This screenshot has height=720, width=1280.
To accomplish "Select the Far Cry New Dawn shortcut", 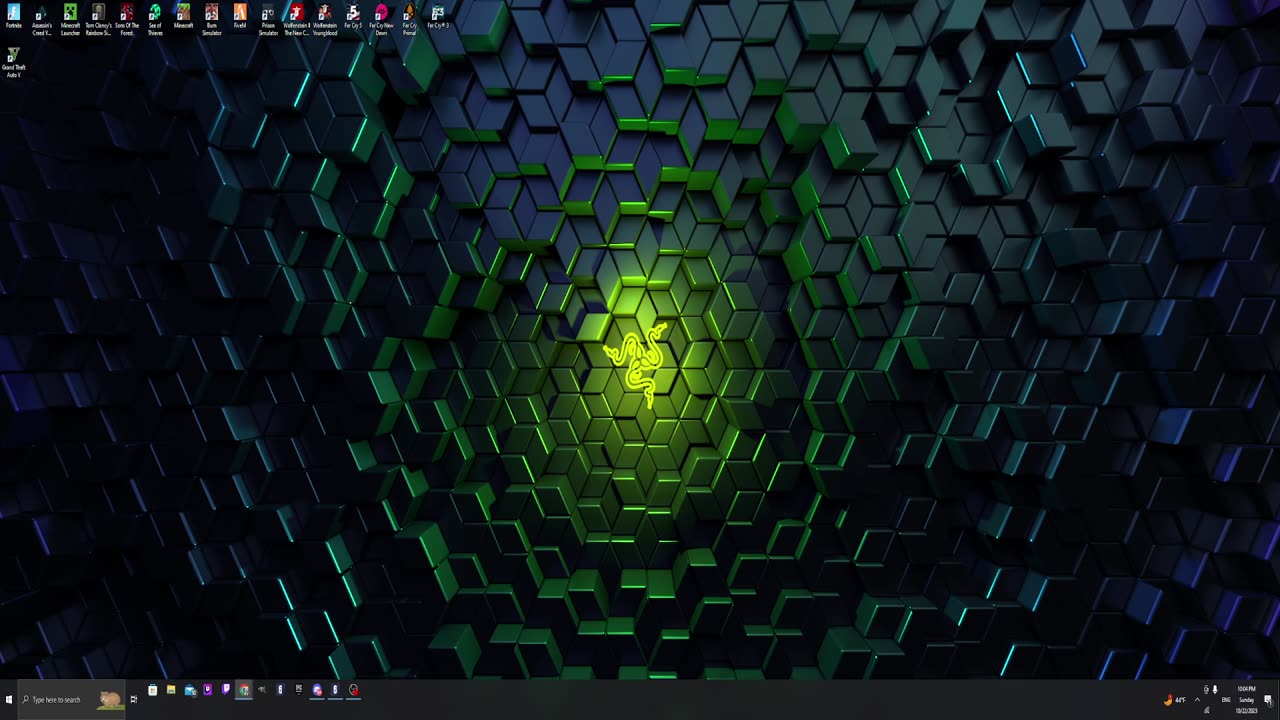I will (x=381, y=20).
